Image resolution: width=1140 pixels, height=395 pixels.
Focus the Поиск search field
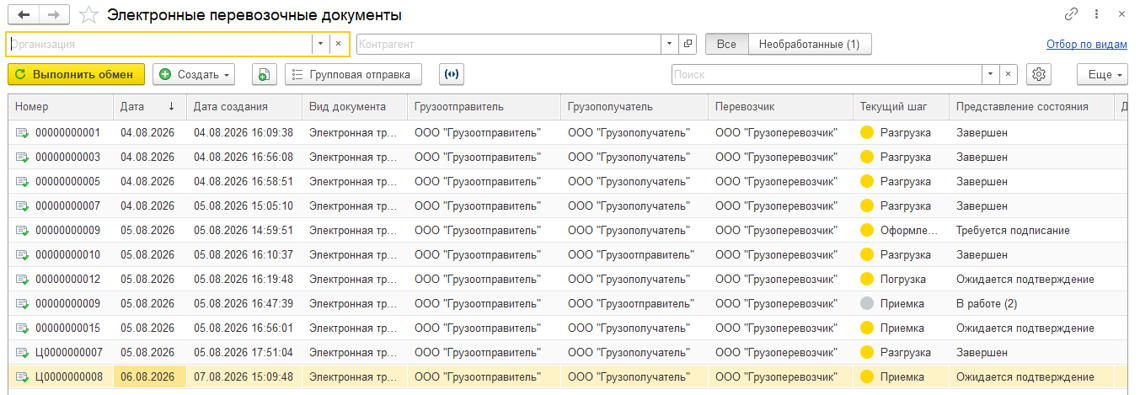tap(826, 74)
